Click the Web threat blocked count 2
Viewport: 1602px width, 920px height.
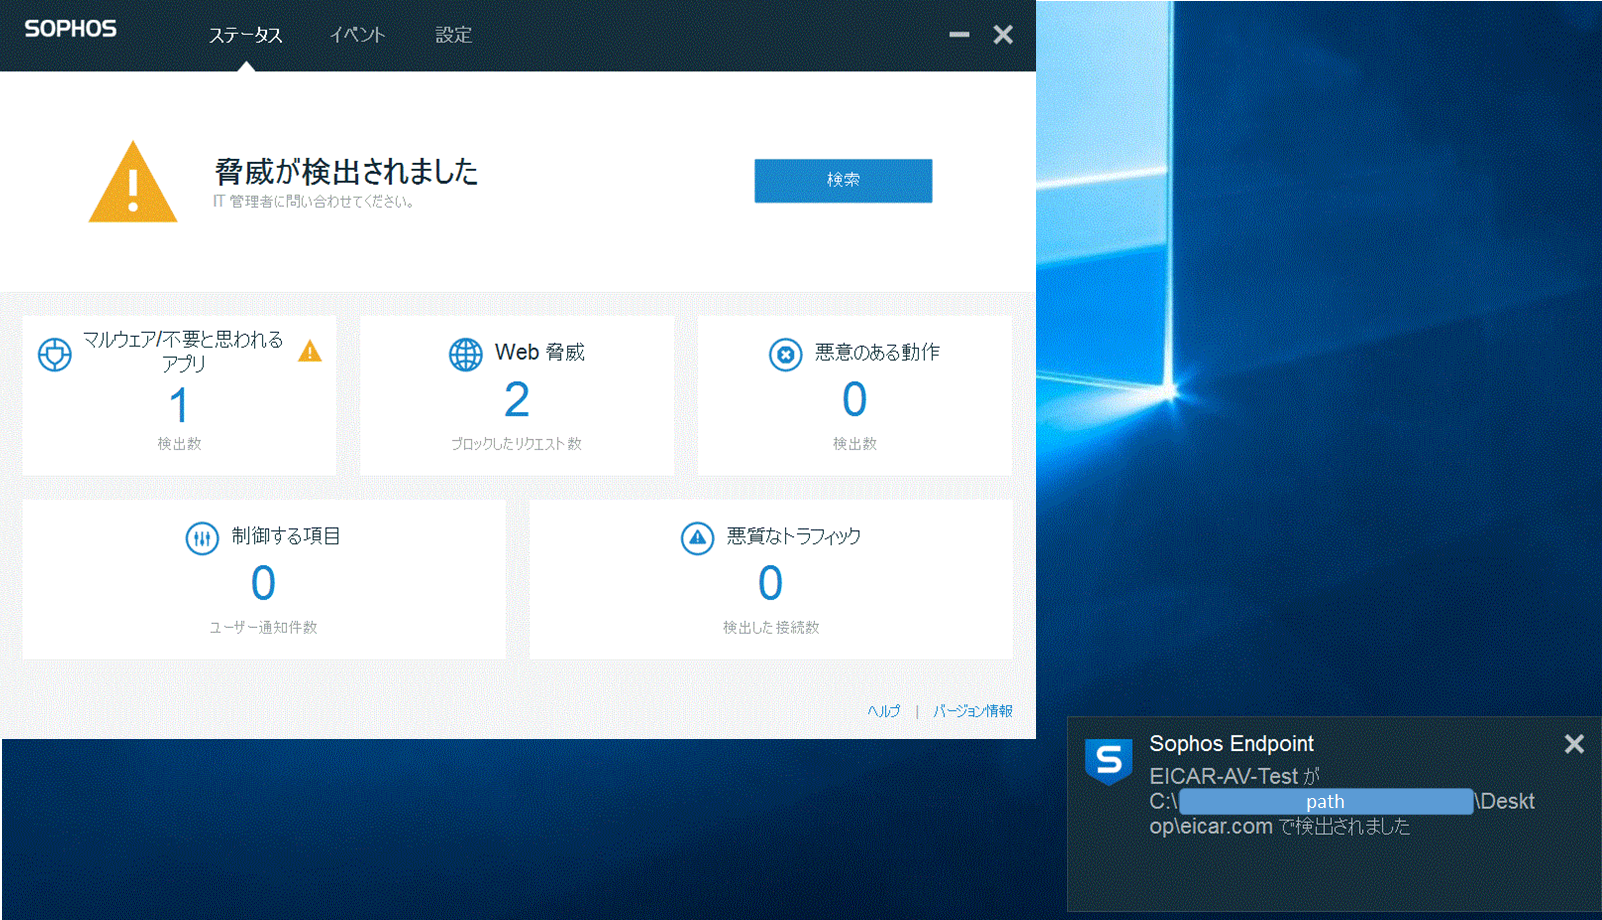516,400
